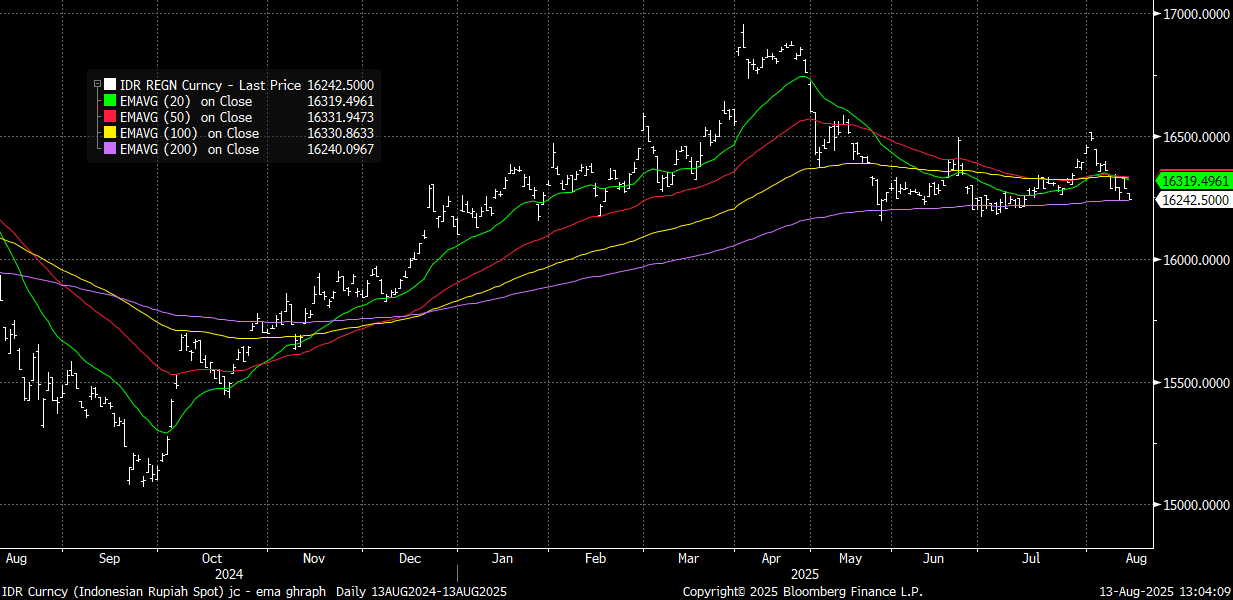Viewport: 1233px width, 600px height.
Task: Click the yellow EMAVG (100) color swatch
Action: point(110,134)
